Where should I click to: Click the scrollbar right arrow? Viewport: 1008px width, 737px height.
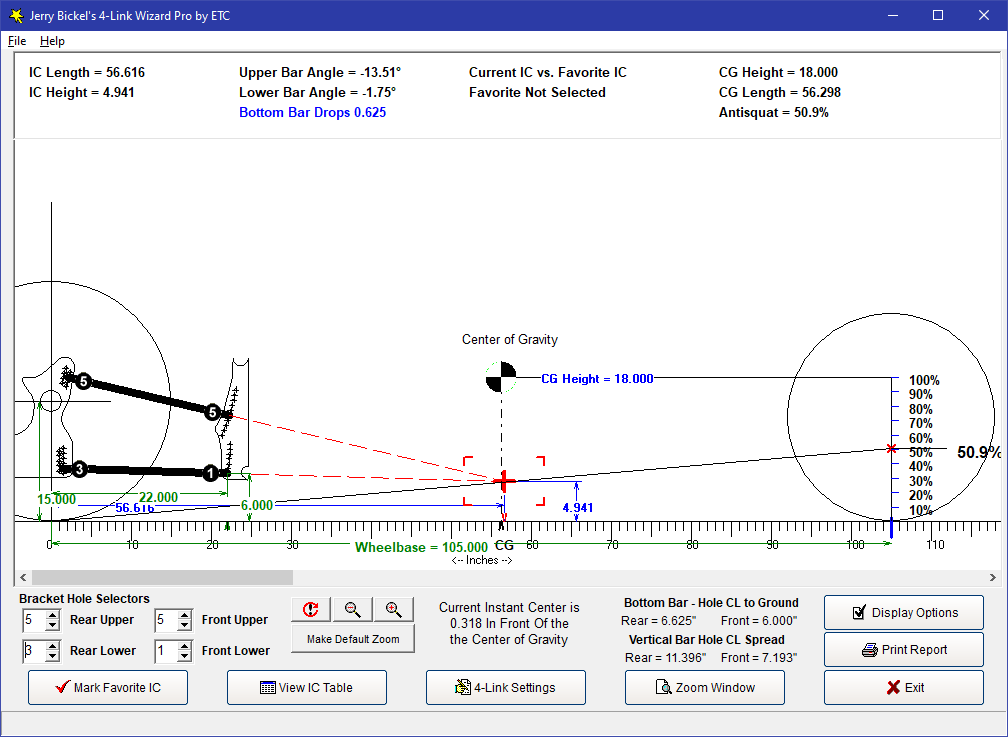pos(993,577)
